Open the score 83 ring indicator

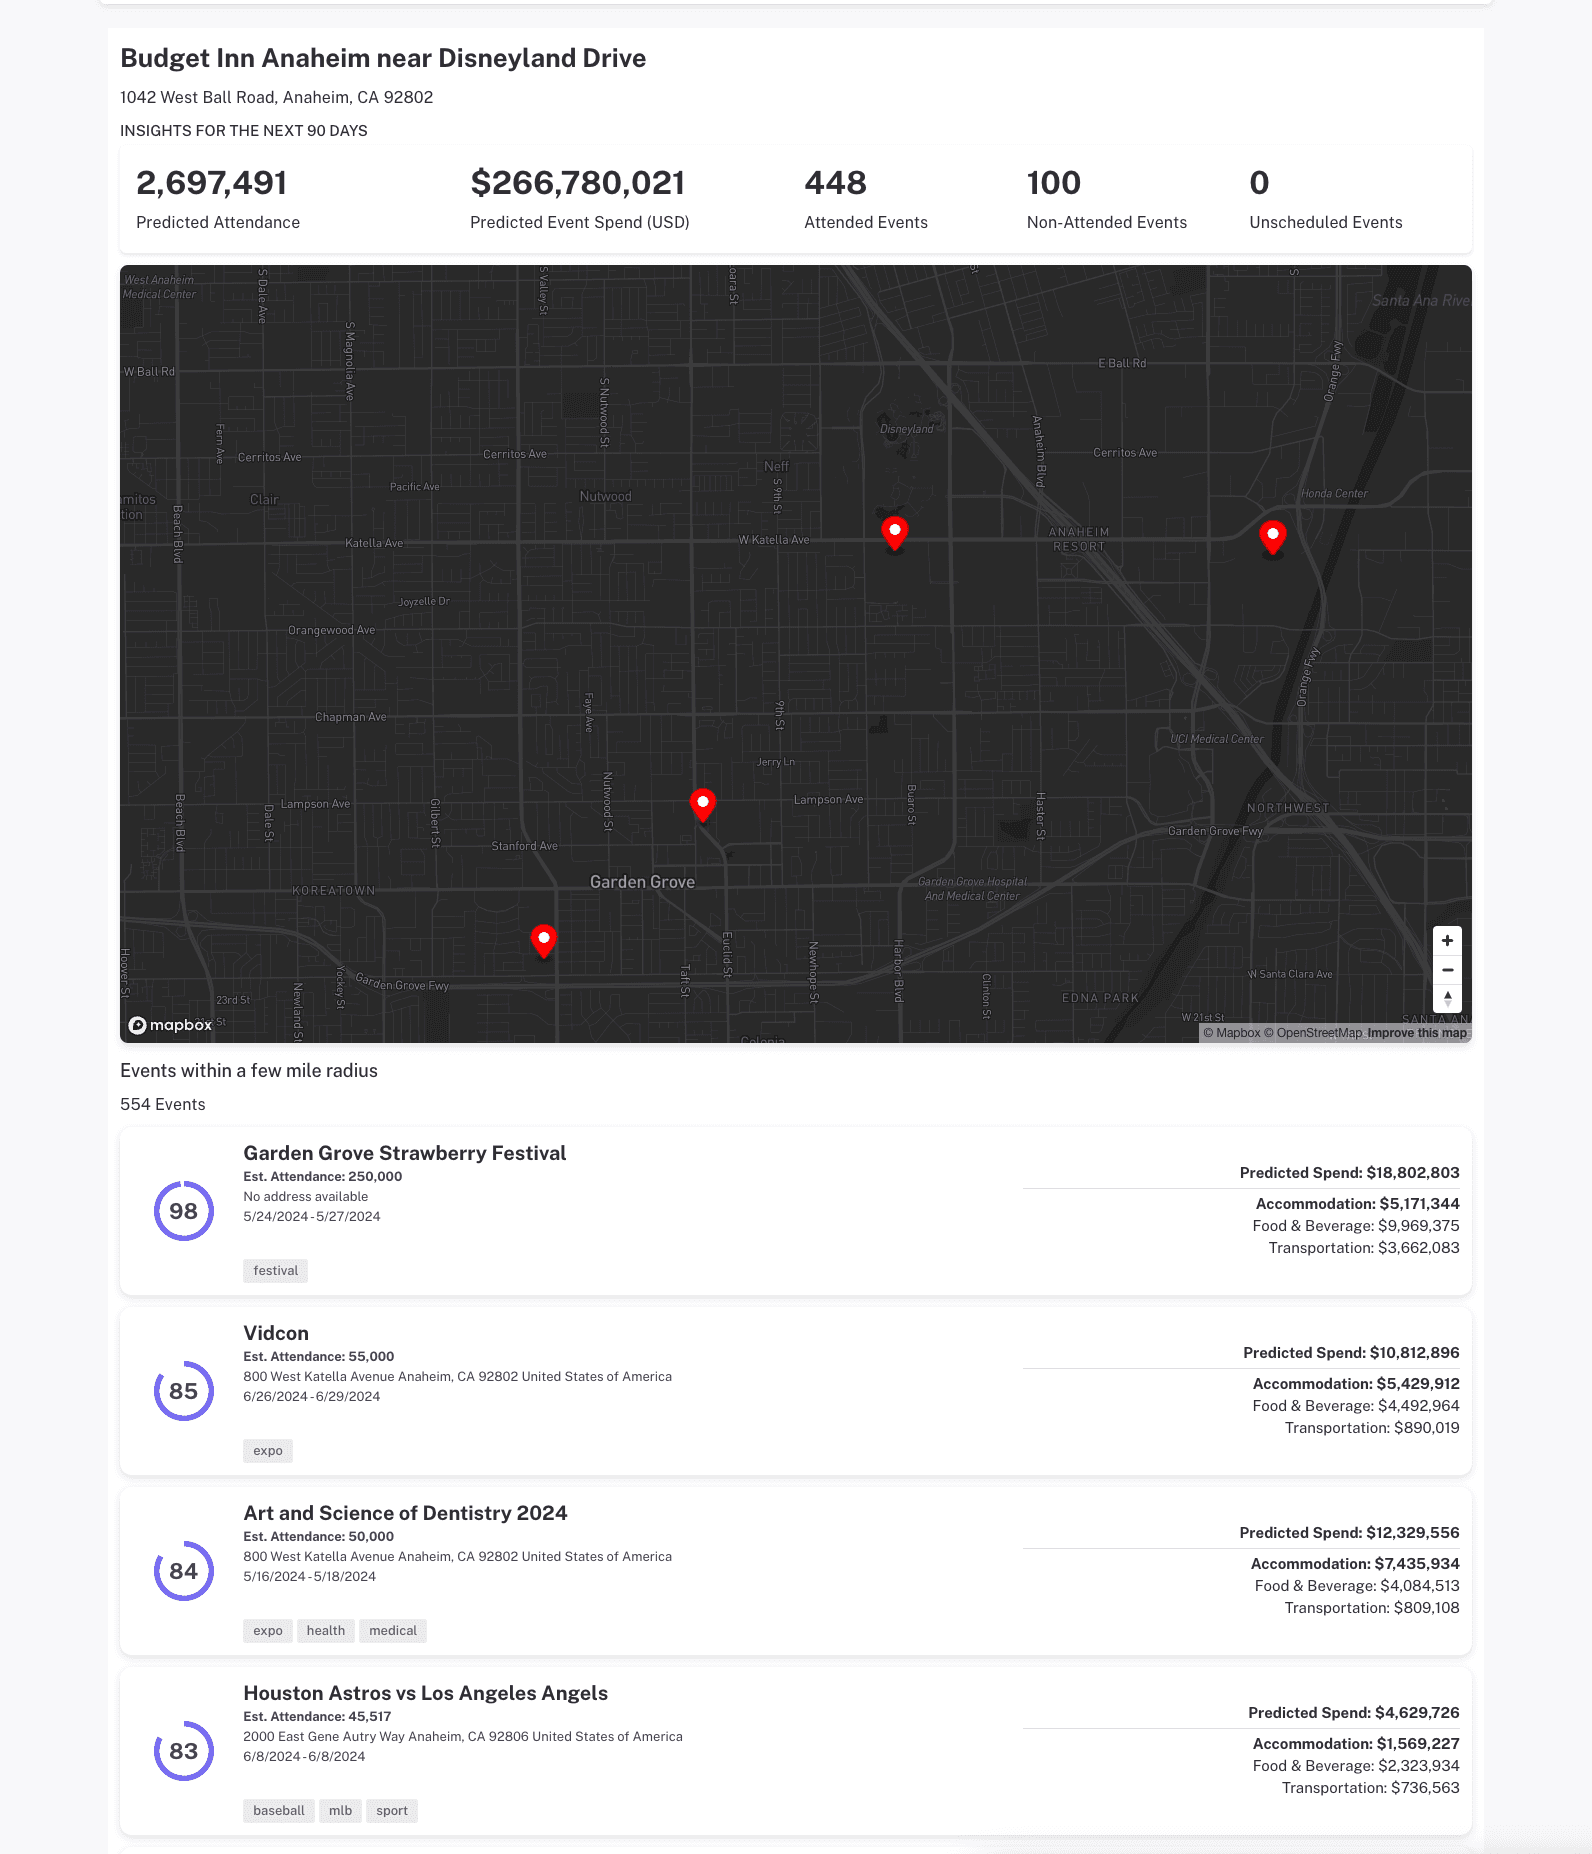click(x=184, y=1751)
